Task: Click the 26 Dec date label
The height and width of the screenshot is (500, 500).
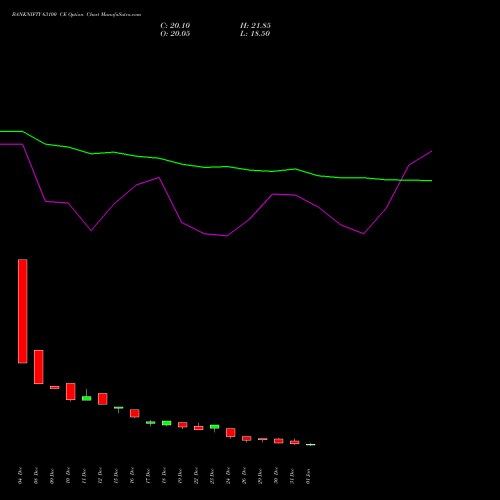Action: [x=244, y=476]
